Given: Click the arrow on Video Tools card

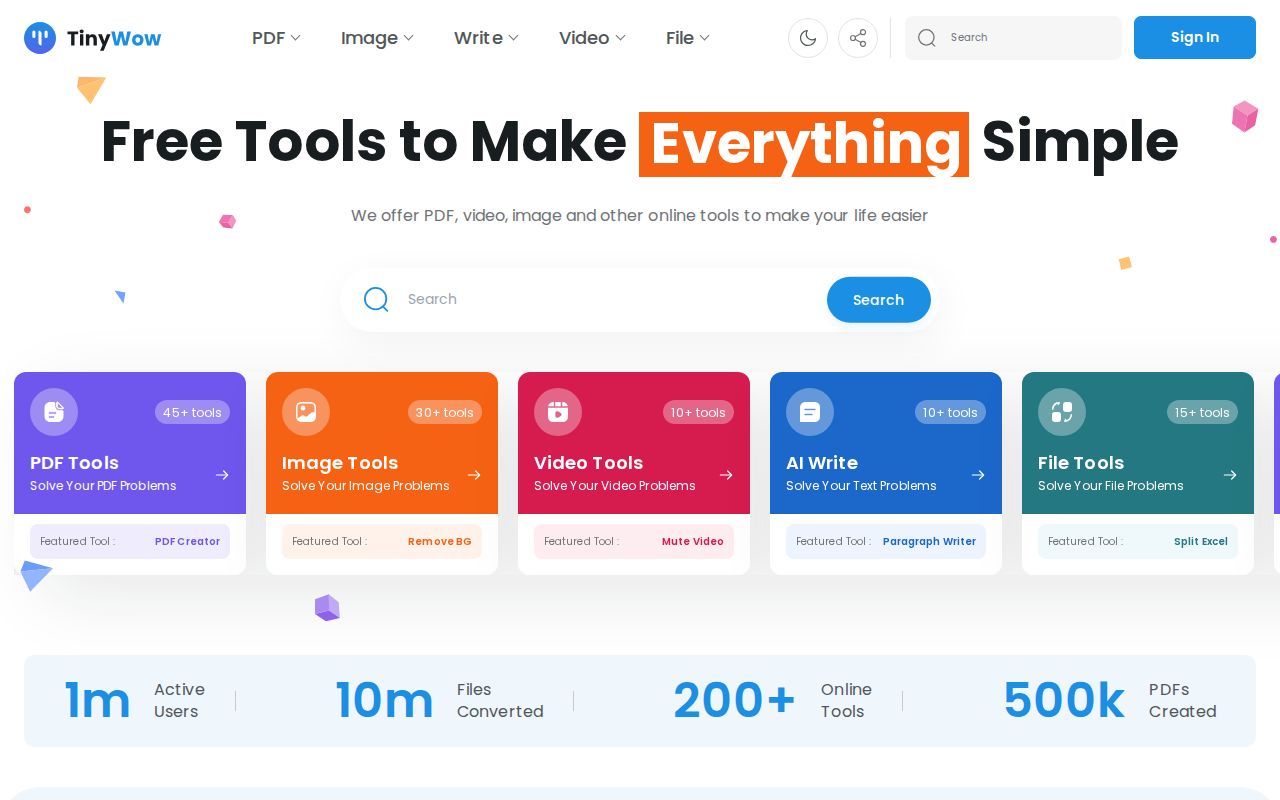Looking at the screenshot, I should tap(726, 475).
